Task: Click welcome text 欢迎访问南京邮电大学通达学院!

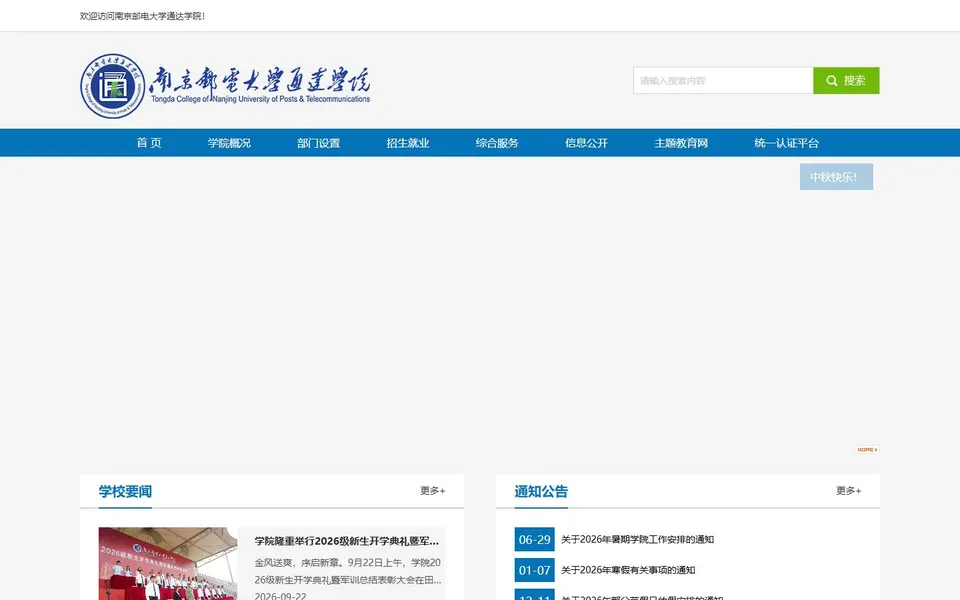Action: 142,16
